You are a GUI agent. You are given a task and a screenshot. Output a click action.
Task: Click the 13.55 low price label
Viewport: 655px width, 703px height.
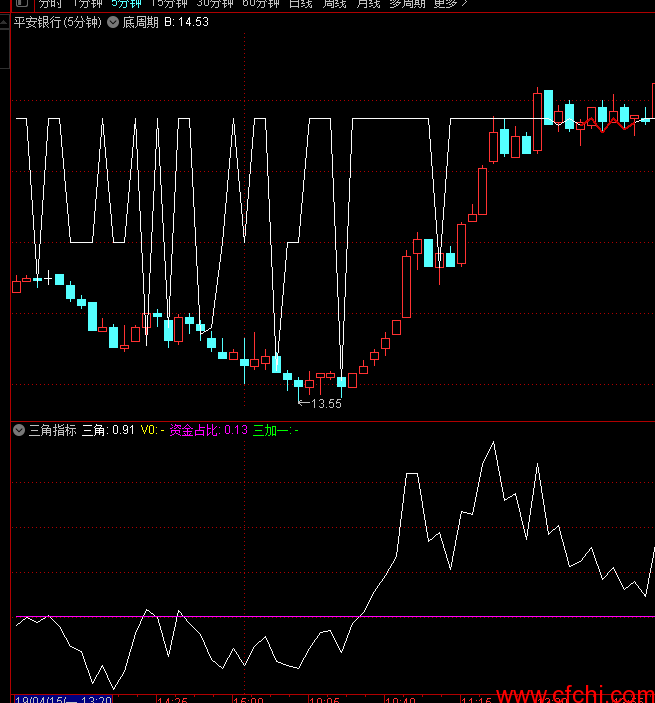[326, 404]
